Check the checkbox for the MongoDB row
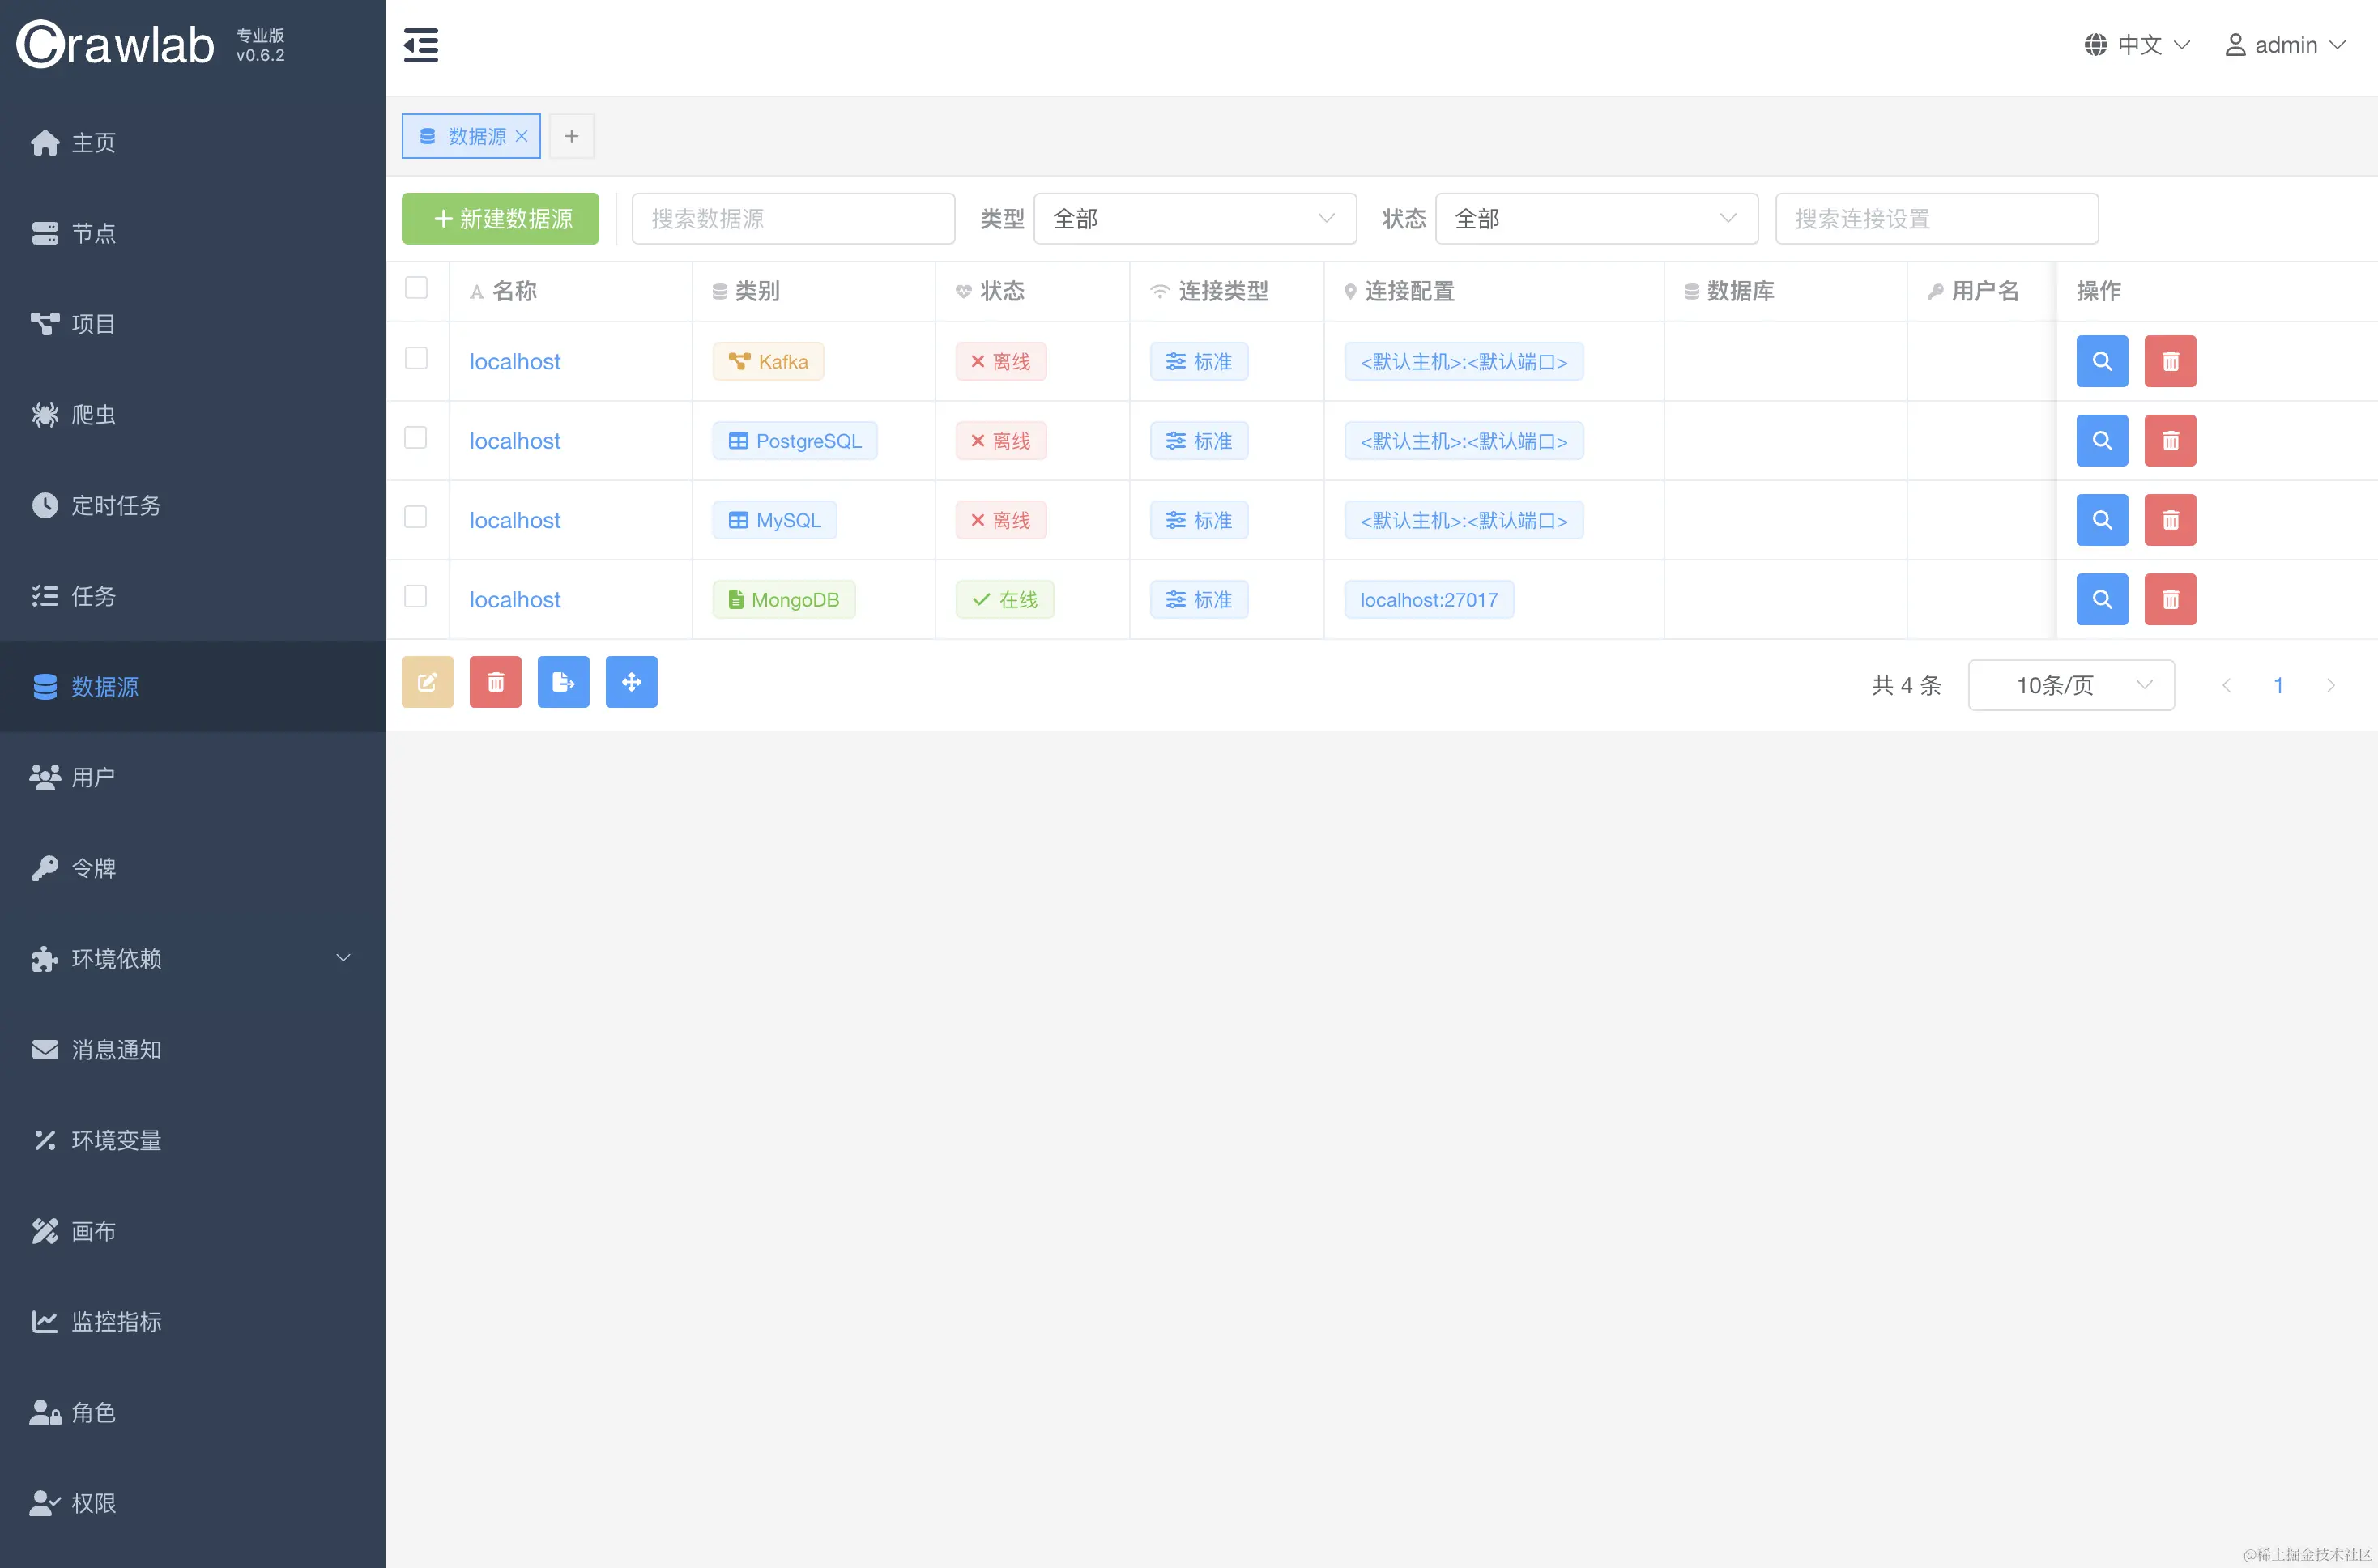This screenshot has width=2378, height=1568. click(416, 597)
